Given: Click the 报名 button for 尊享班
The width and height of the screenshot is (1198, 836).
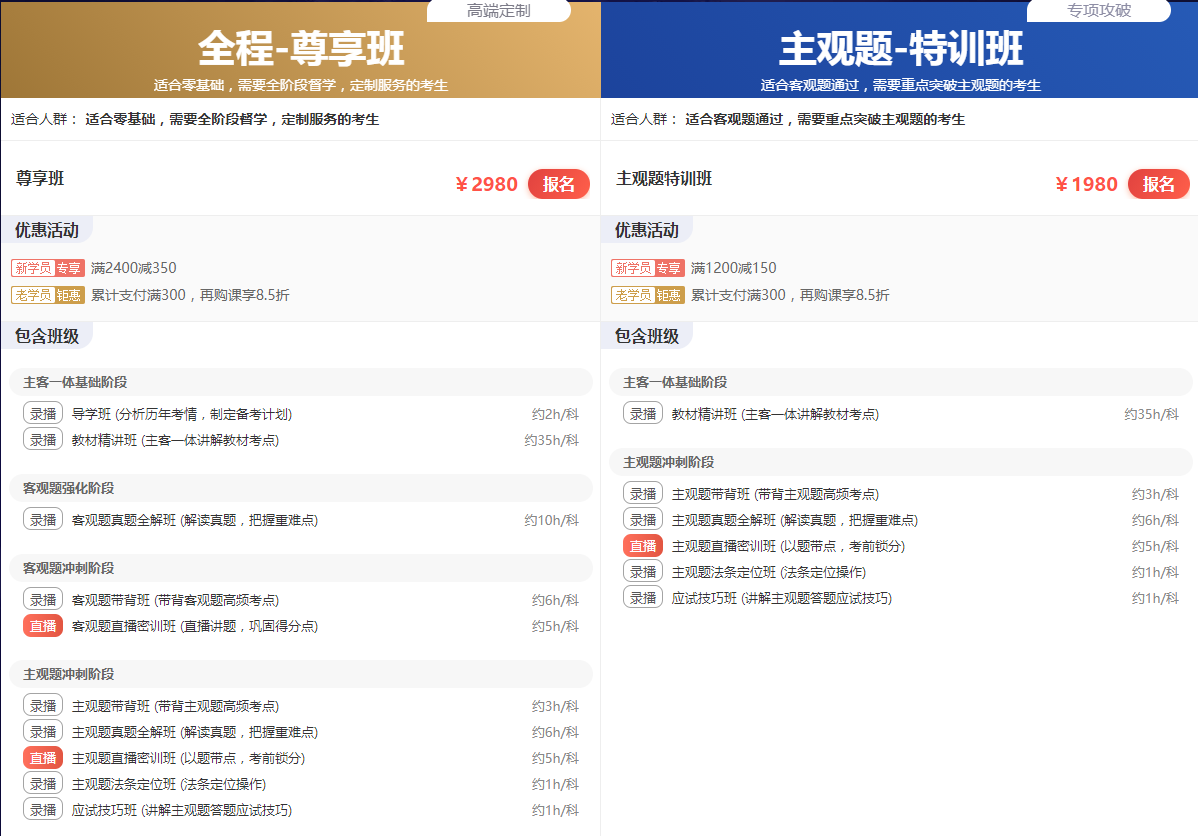Looking at the screenshot, I should pyautogui.click(x=559, y=184).
